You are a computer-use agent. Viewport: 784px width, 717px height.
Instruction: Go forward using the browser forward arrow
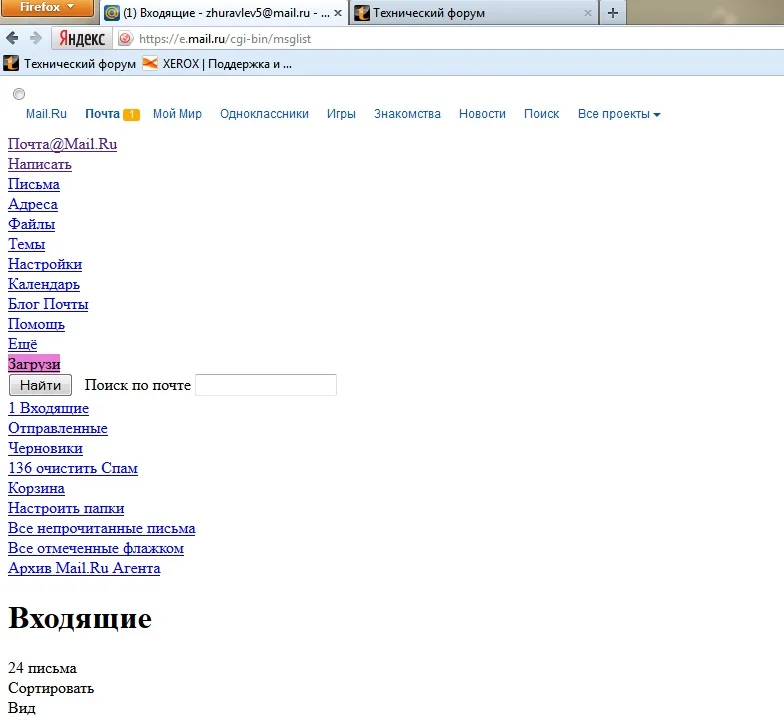click(36, 38)
